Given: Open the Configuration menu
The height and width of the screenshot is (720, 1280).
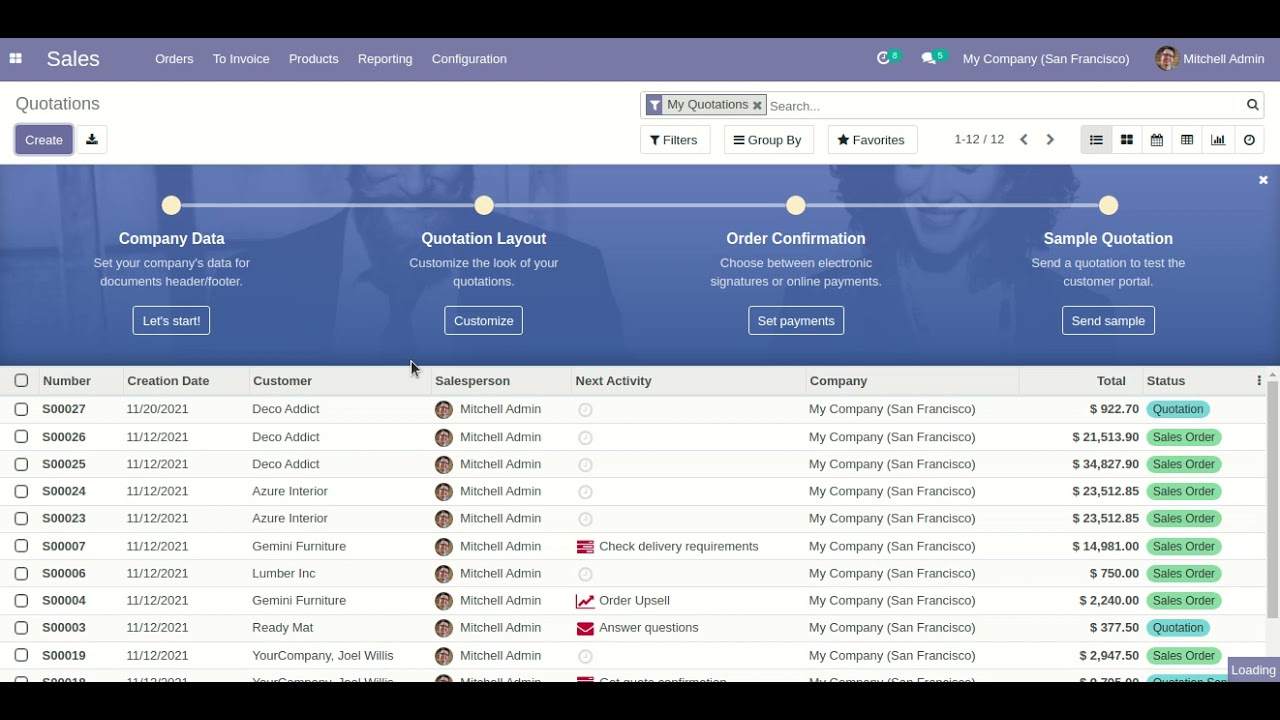Looking at the screenshot, I should tap(469, 59).
